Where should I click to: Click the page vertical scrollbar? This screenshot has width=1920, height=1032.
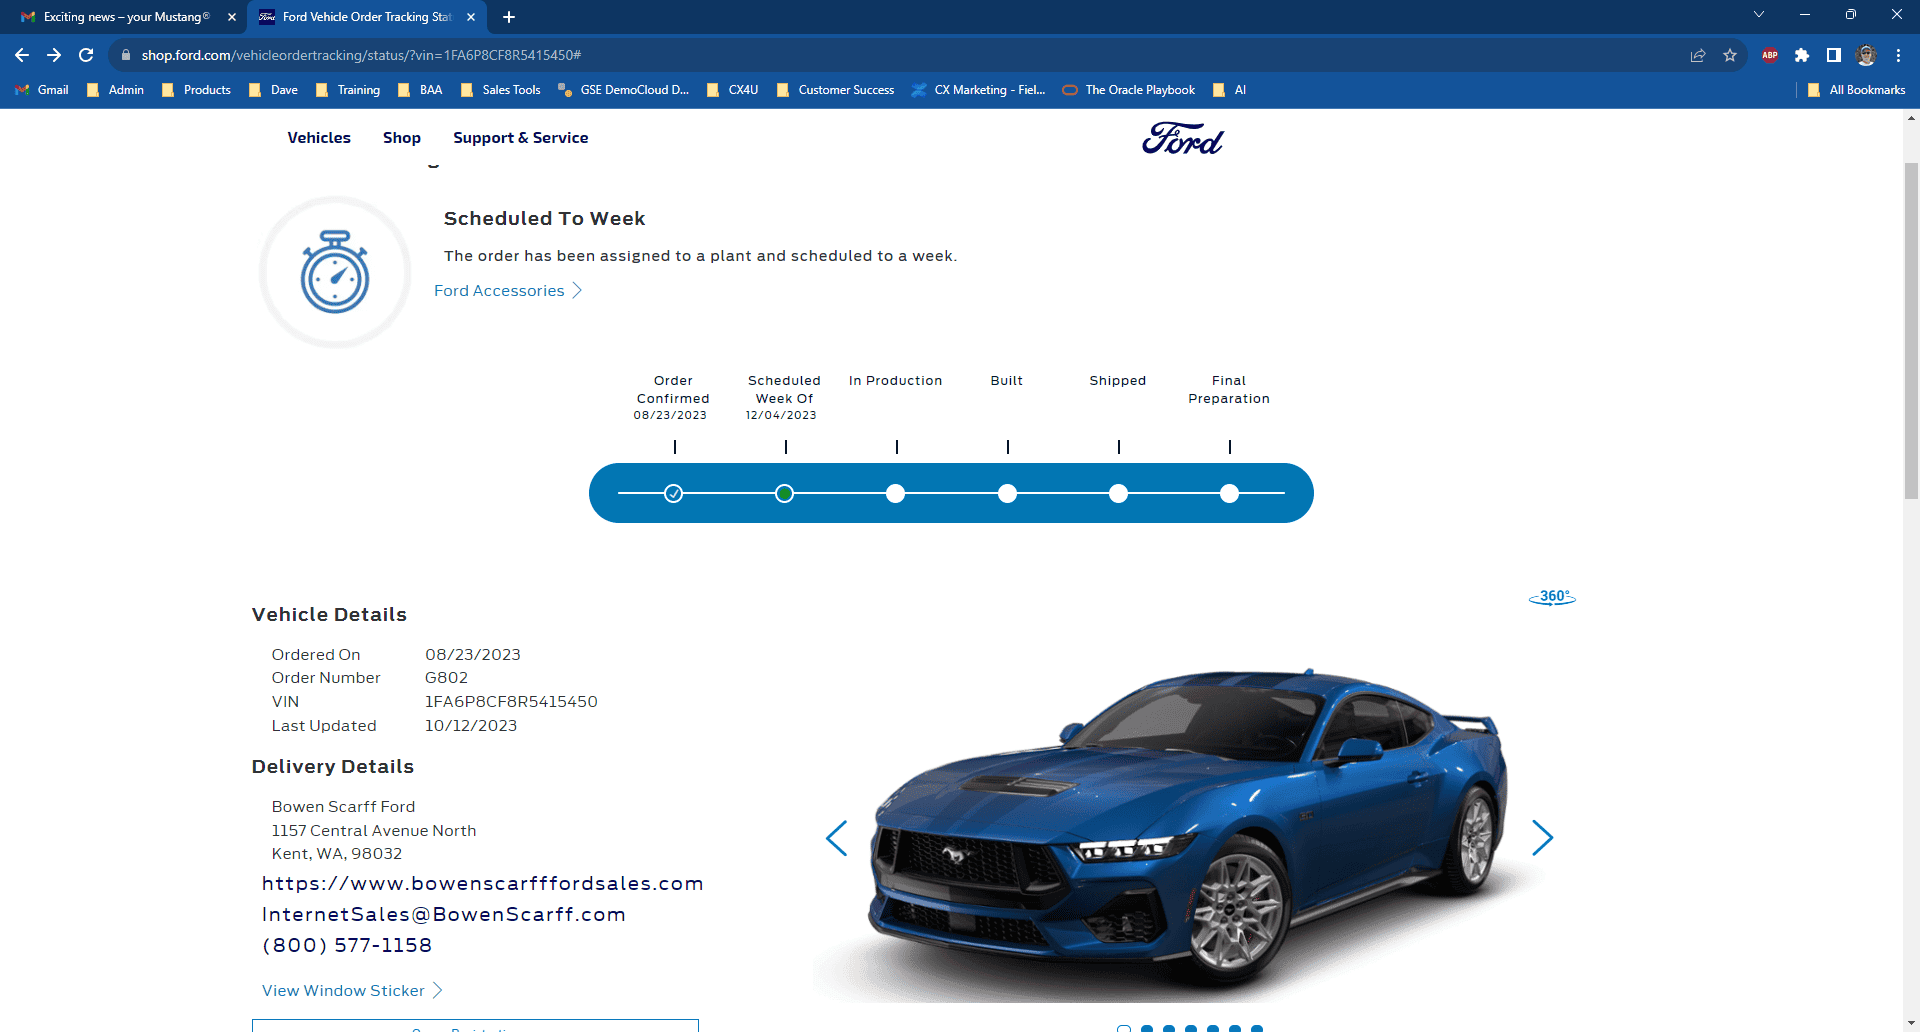(x=1911, y=330)
